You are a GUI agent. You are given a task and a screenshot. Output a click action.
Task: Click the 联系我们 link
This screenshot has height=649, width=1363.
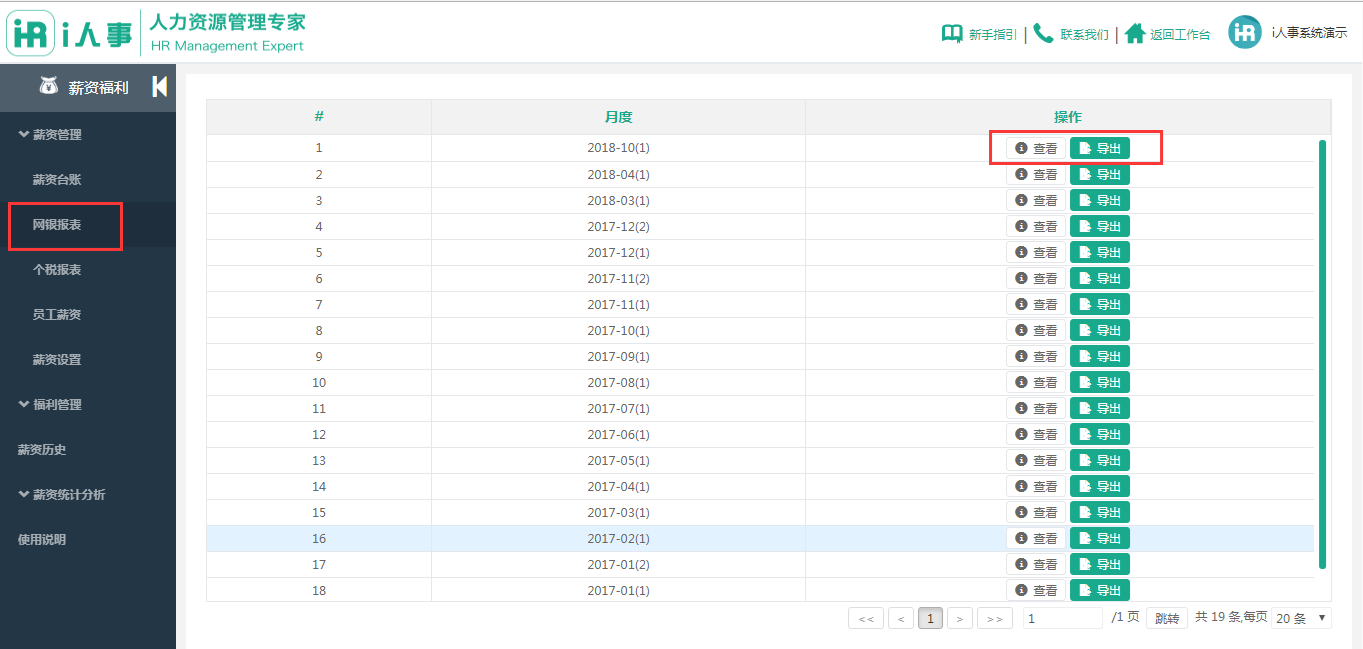[x=1084, y=35]
